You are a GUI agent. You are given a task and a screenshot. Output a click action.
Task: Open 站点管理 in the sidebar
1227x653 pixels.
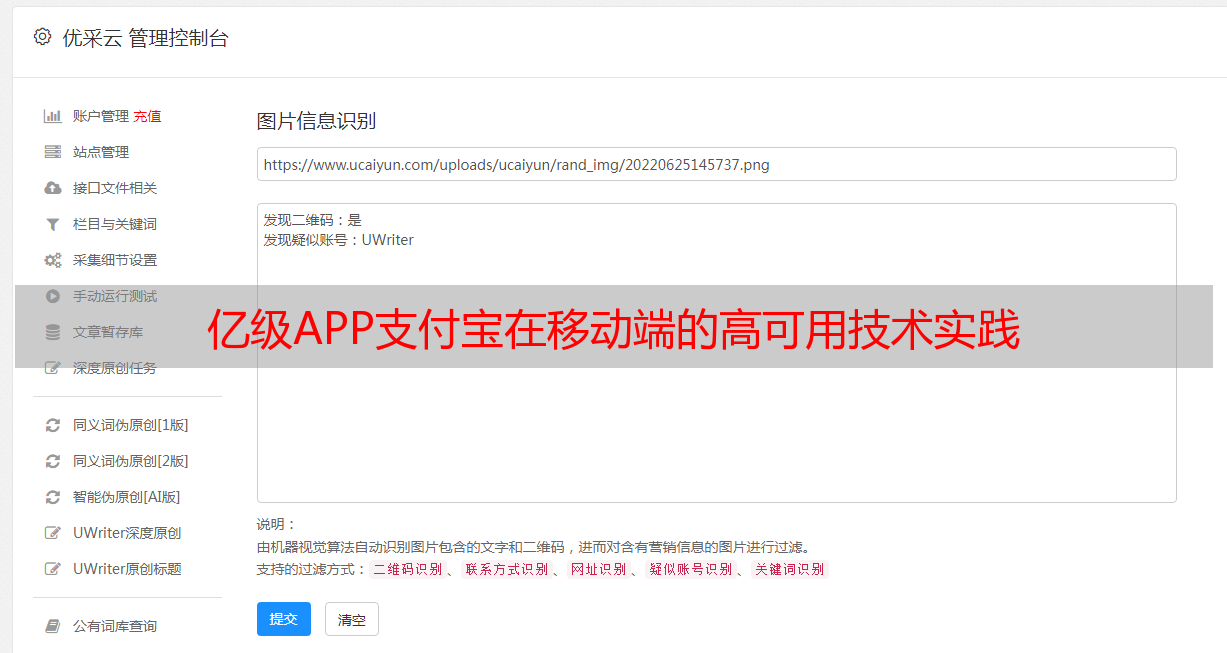point(101,152)
